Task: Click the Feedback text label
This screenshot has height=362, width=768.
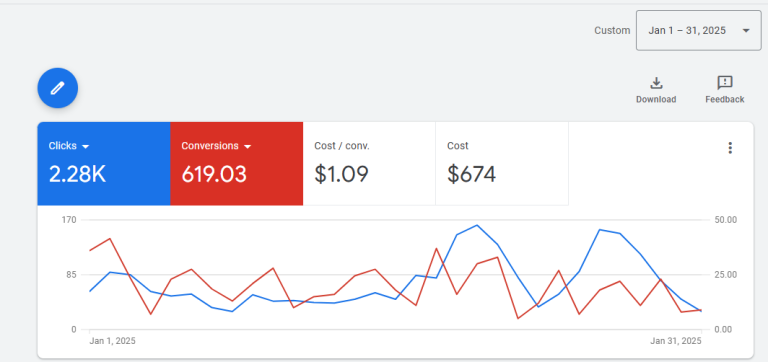Action: [x=724, y=99]
